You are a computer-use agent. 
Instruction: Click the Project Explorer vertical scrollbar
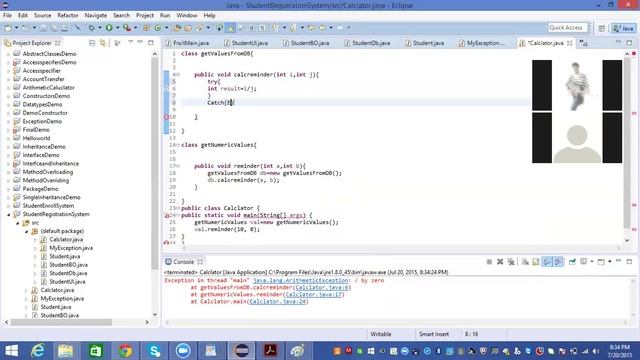click(155, 163)
